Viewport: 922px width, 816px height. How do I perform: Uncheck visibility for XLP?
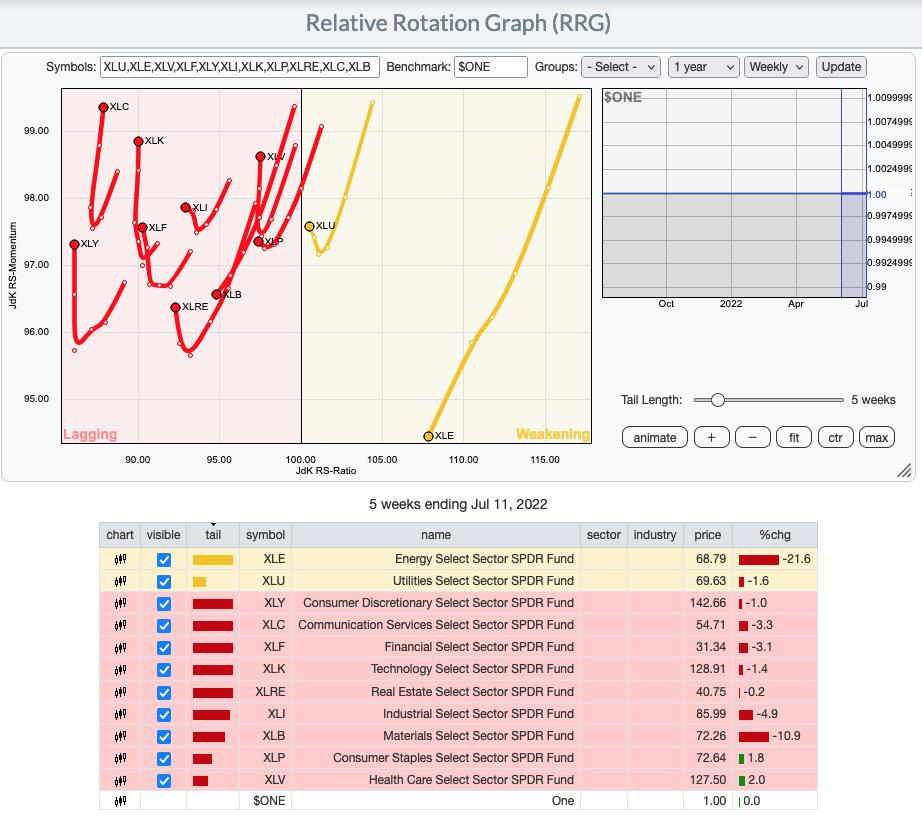pyautogui.click(x=164, y=759)
